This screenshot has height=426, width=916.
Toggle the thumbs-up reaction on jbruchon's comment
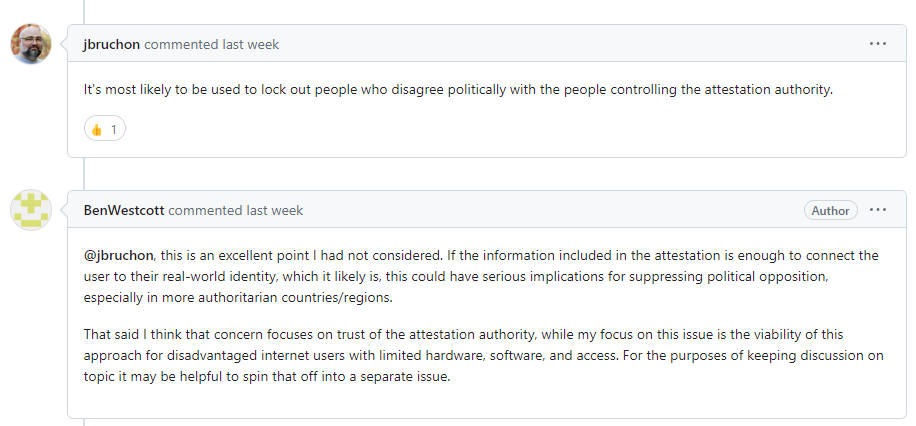(x=105, y=129)
